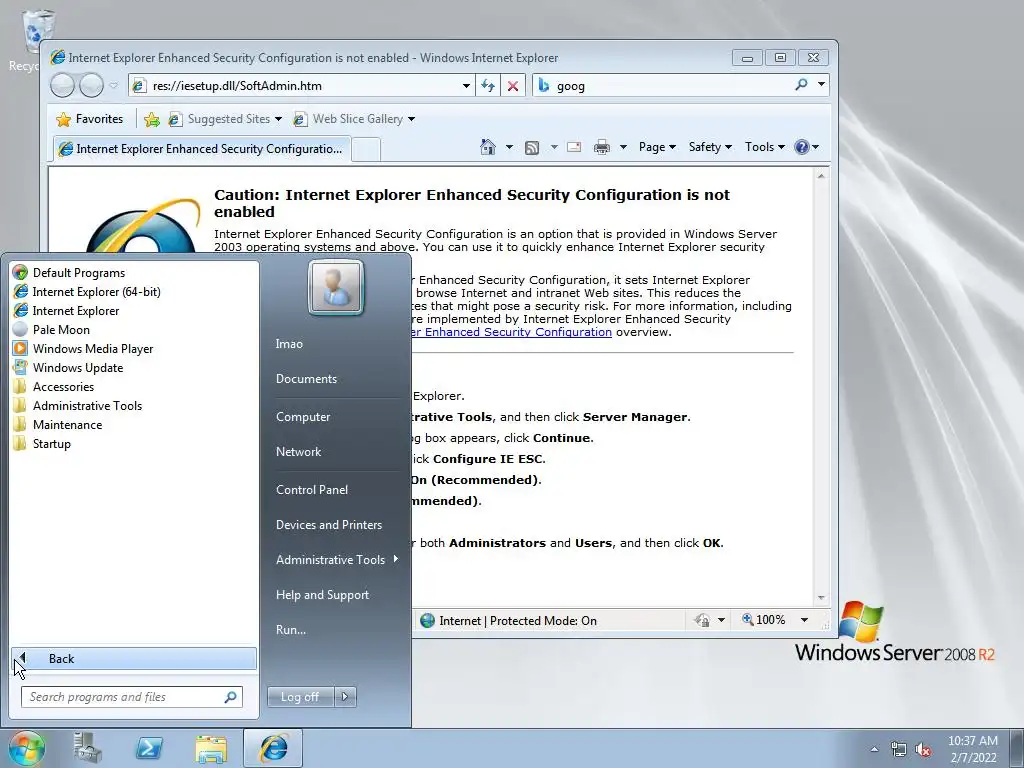Expand Administrative Tools submenu arrow in right pane

coord(396,559)
